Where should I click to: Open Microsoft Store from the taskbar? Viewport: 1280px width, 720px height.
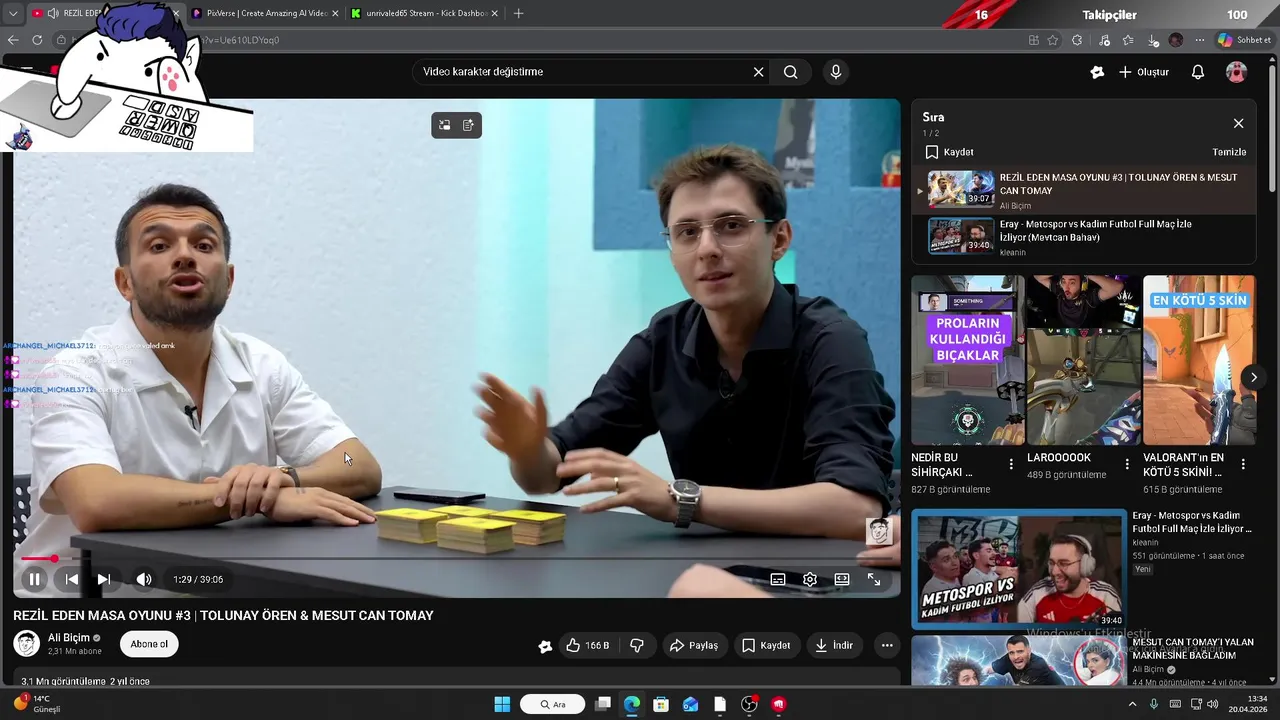click(x=661, y=704)
